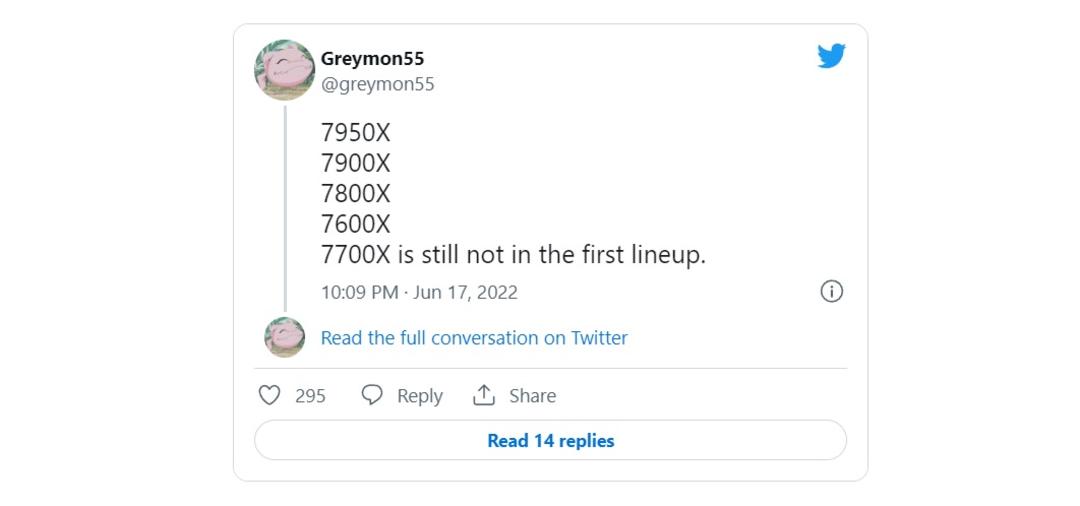Open the Read 14 replies button
The width and height of the screenshot is (1080, 506).
coord(550,441)
